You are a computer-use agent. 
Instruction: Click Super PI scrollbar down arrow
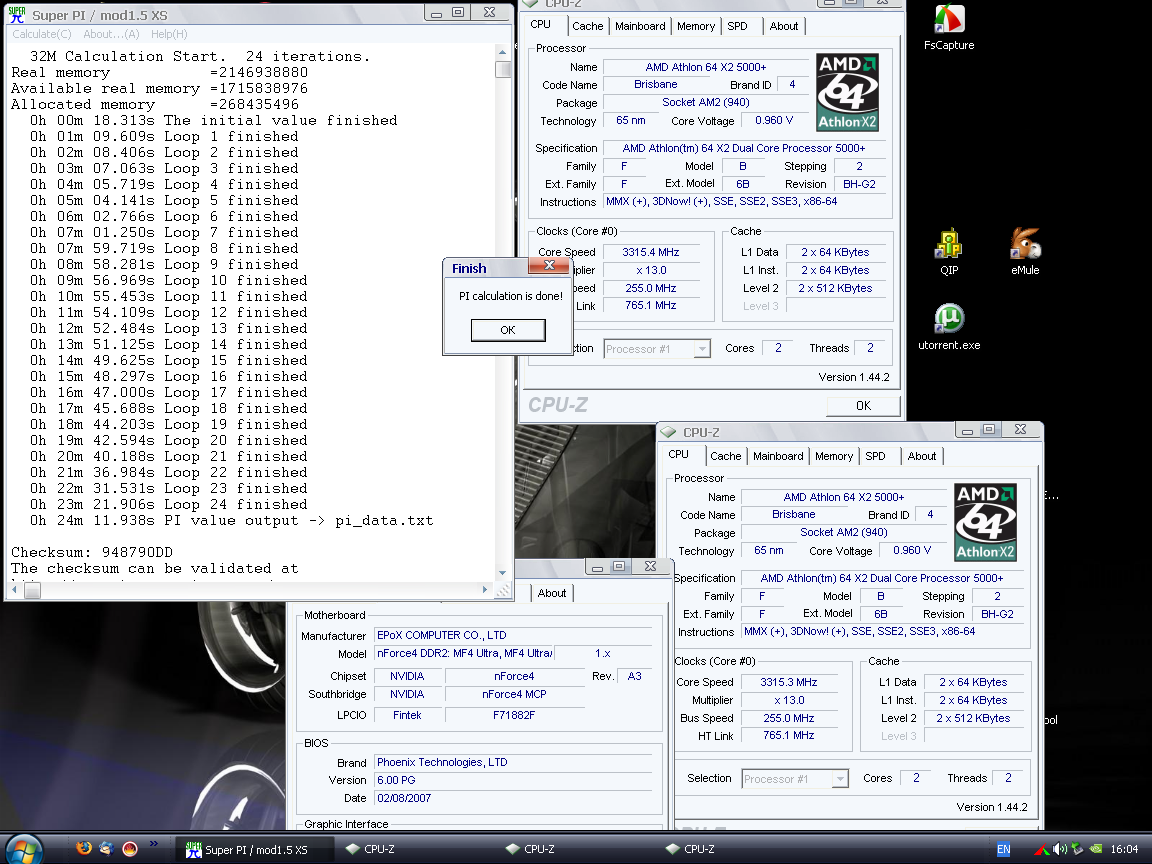tap(503, 572)
